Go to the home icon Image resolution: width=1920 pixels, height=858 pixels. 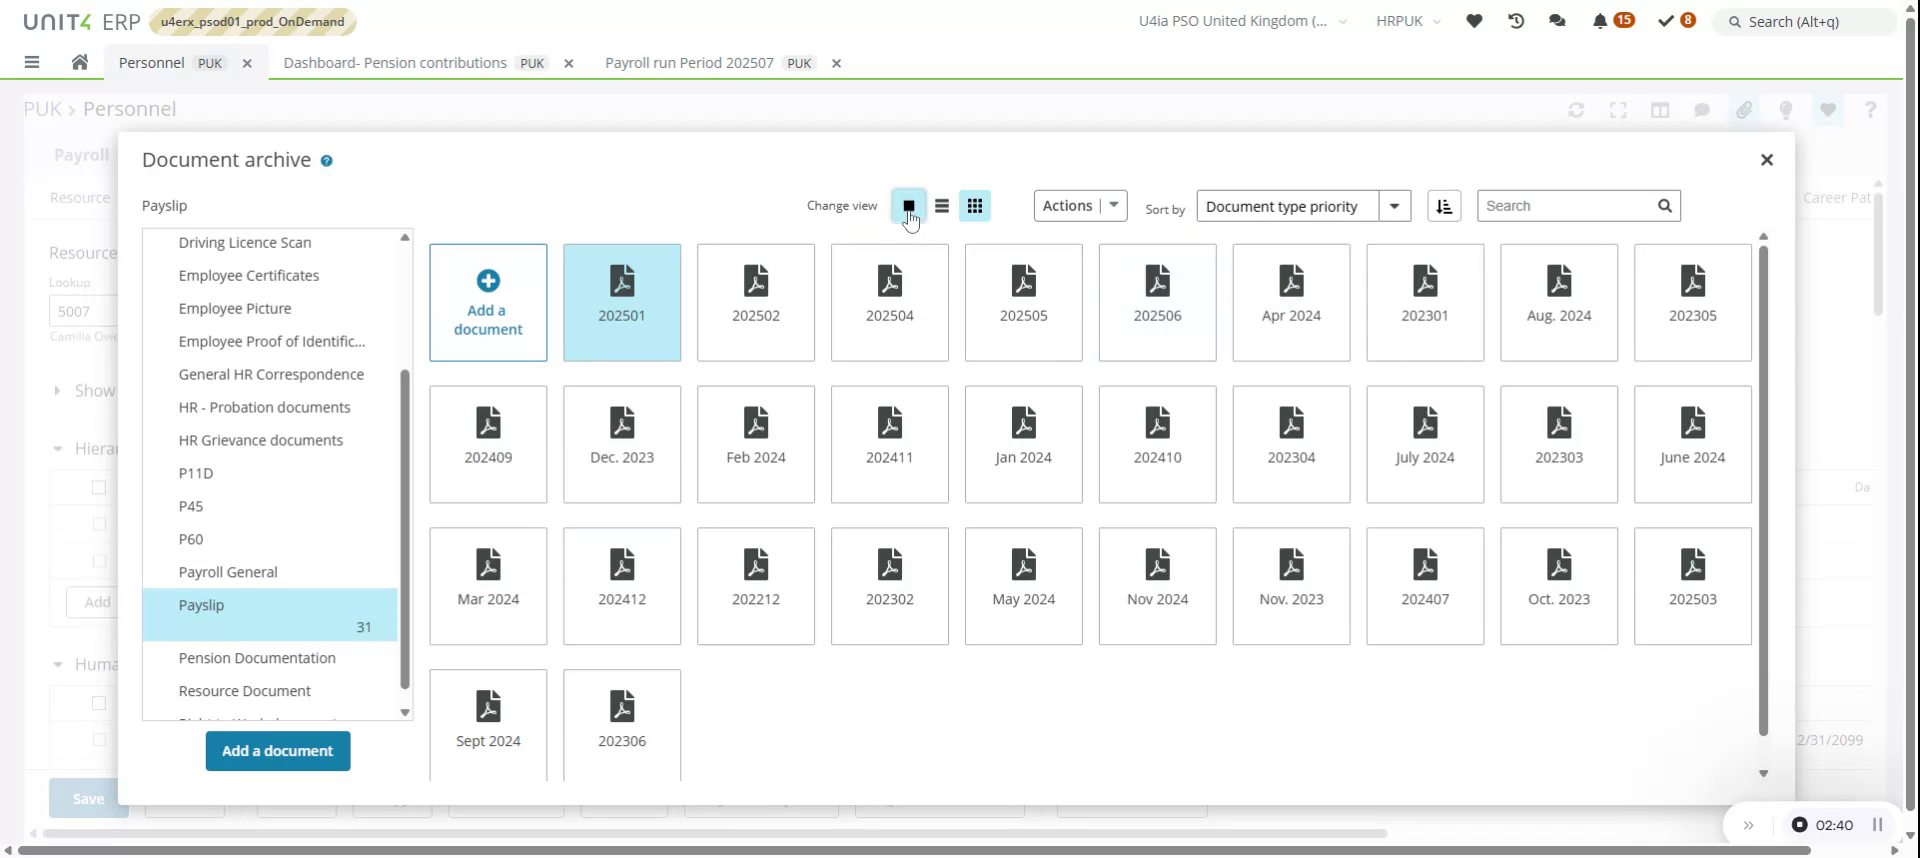[x=80, y=62]
